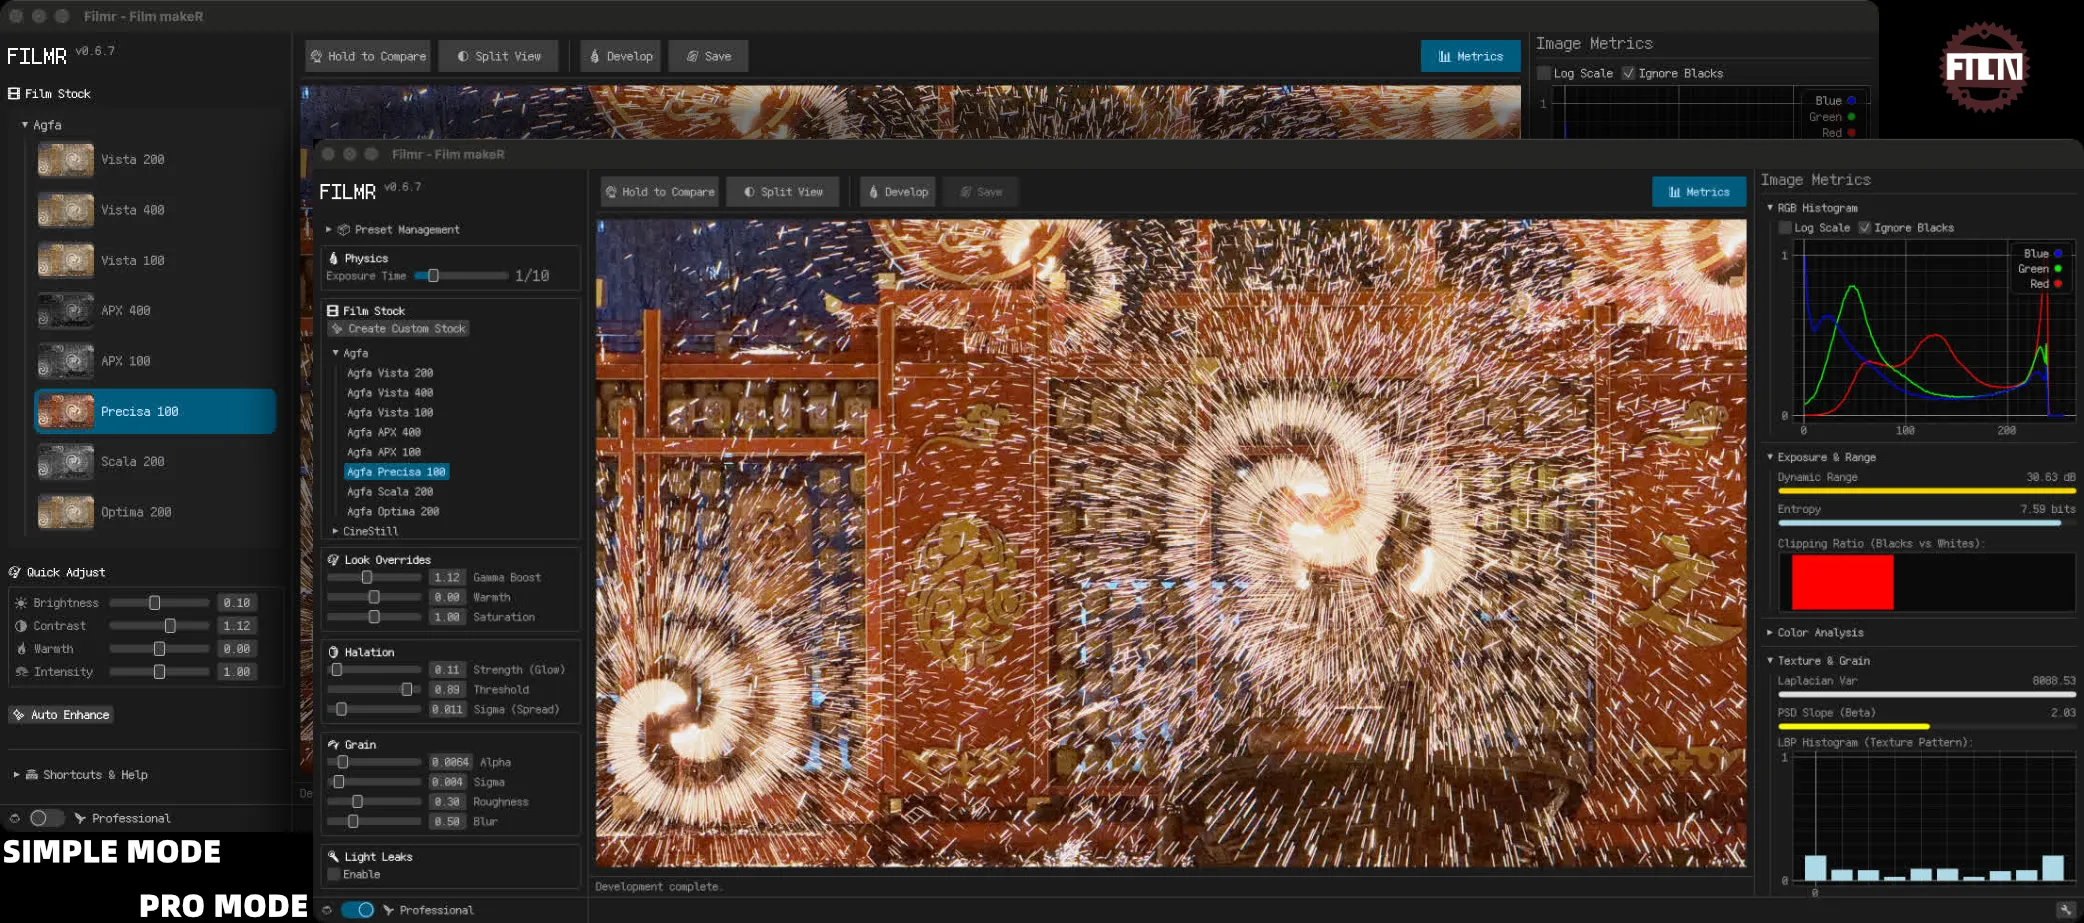Click the Quick Adjust panel icon
Viewport: 2084px width, 923px height.
(15, 573)
